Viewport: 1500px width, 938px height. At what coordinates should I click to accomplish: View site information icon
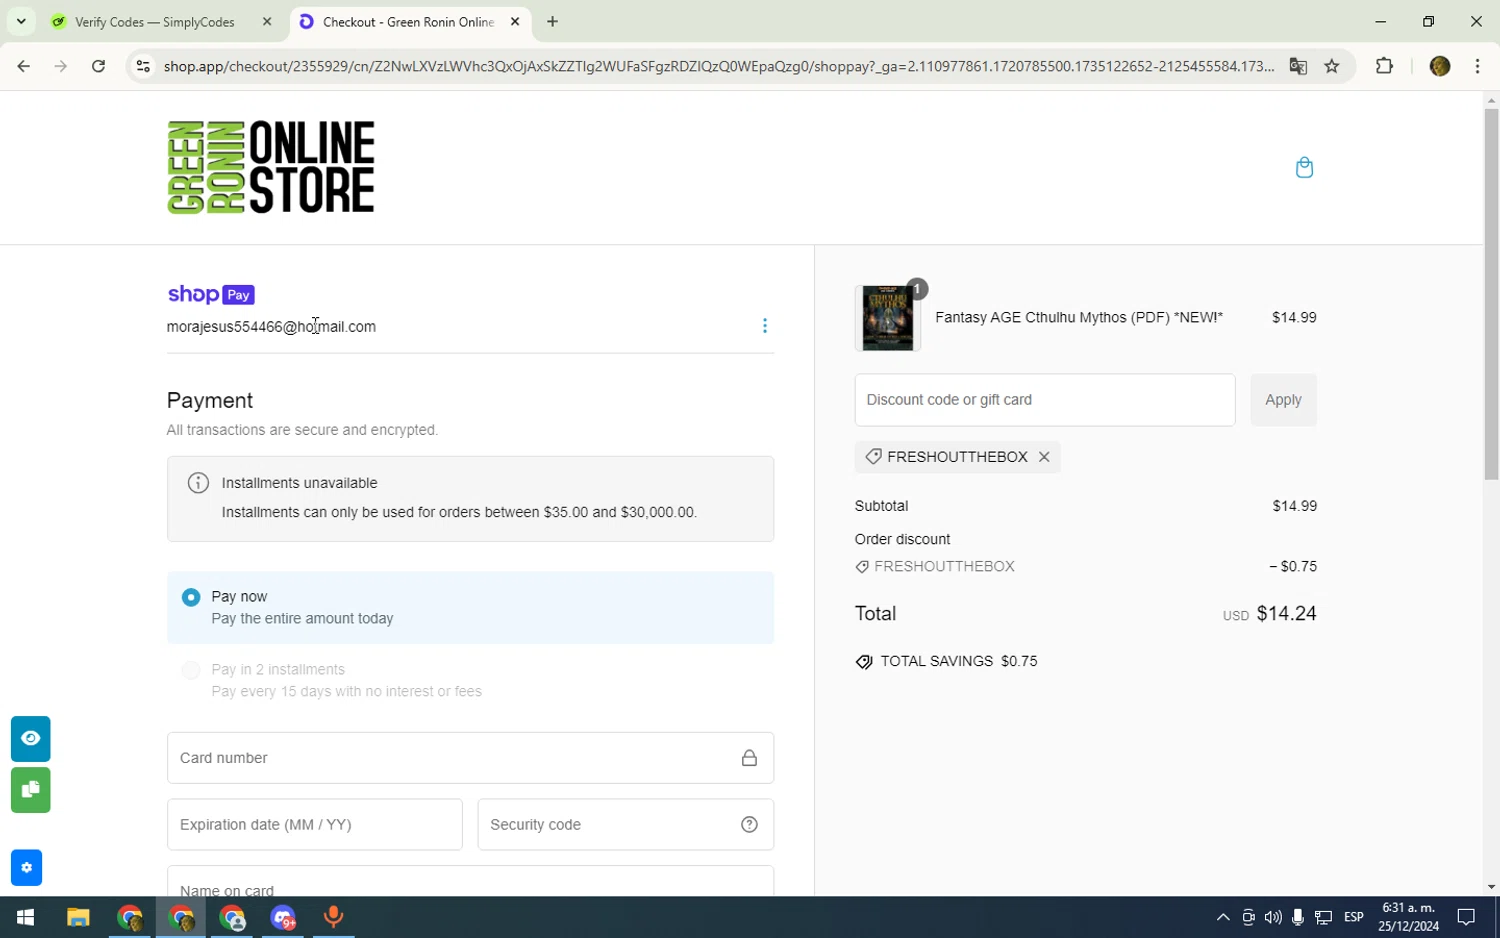(x=143, y=66)
